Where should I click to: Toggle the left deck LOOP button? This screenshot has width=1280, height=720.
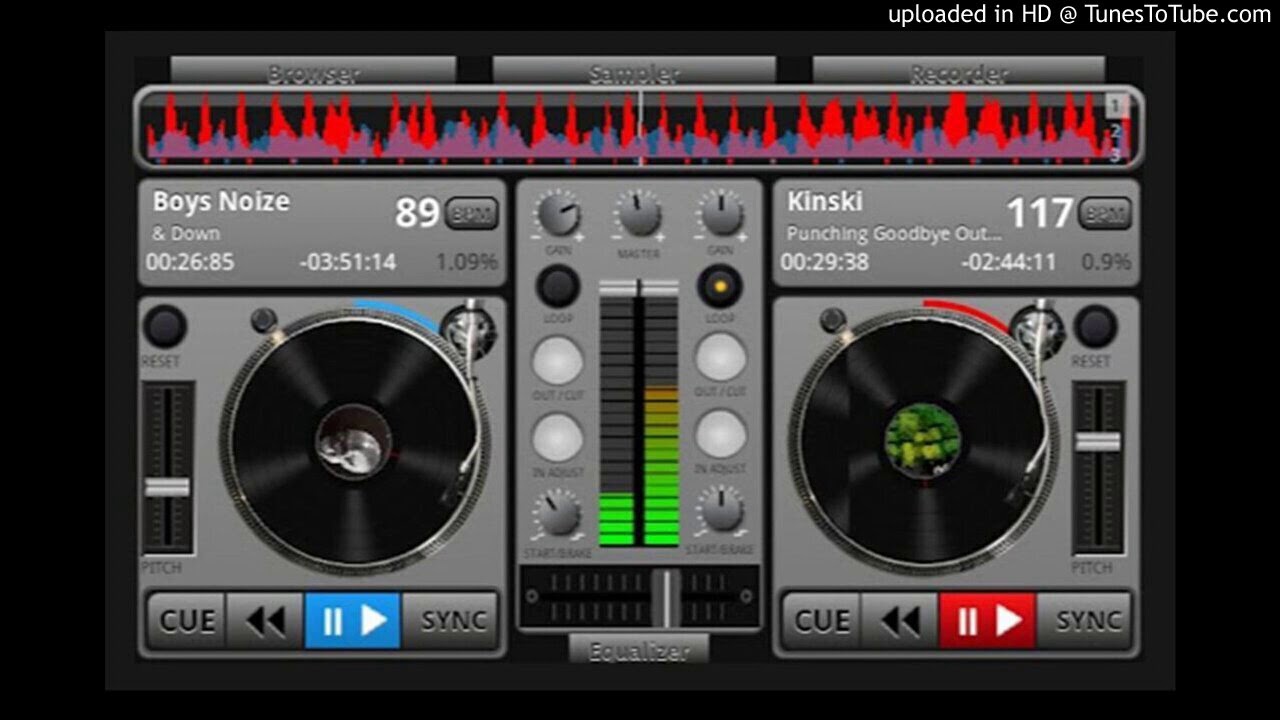point(558,287)
